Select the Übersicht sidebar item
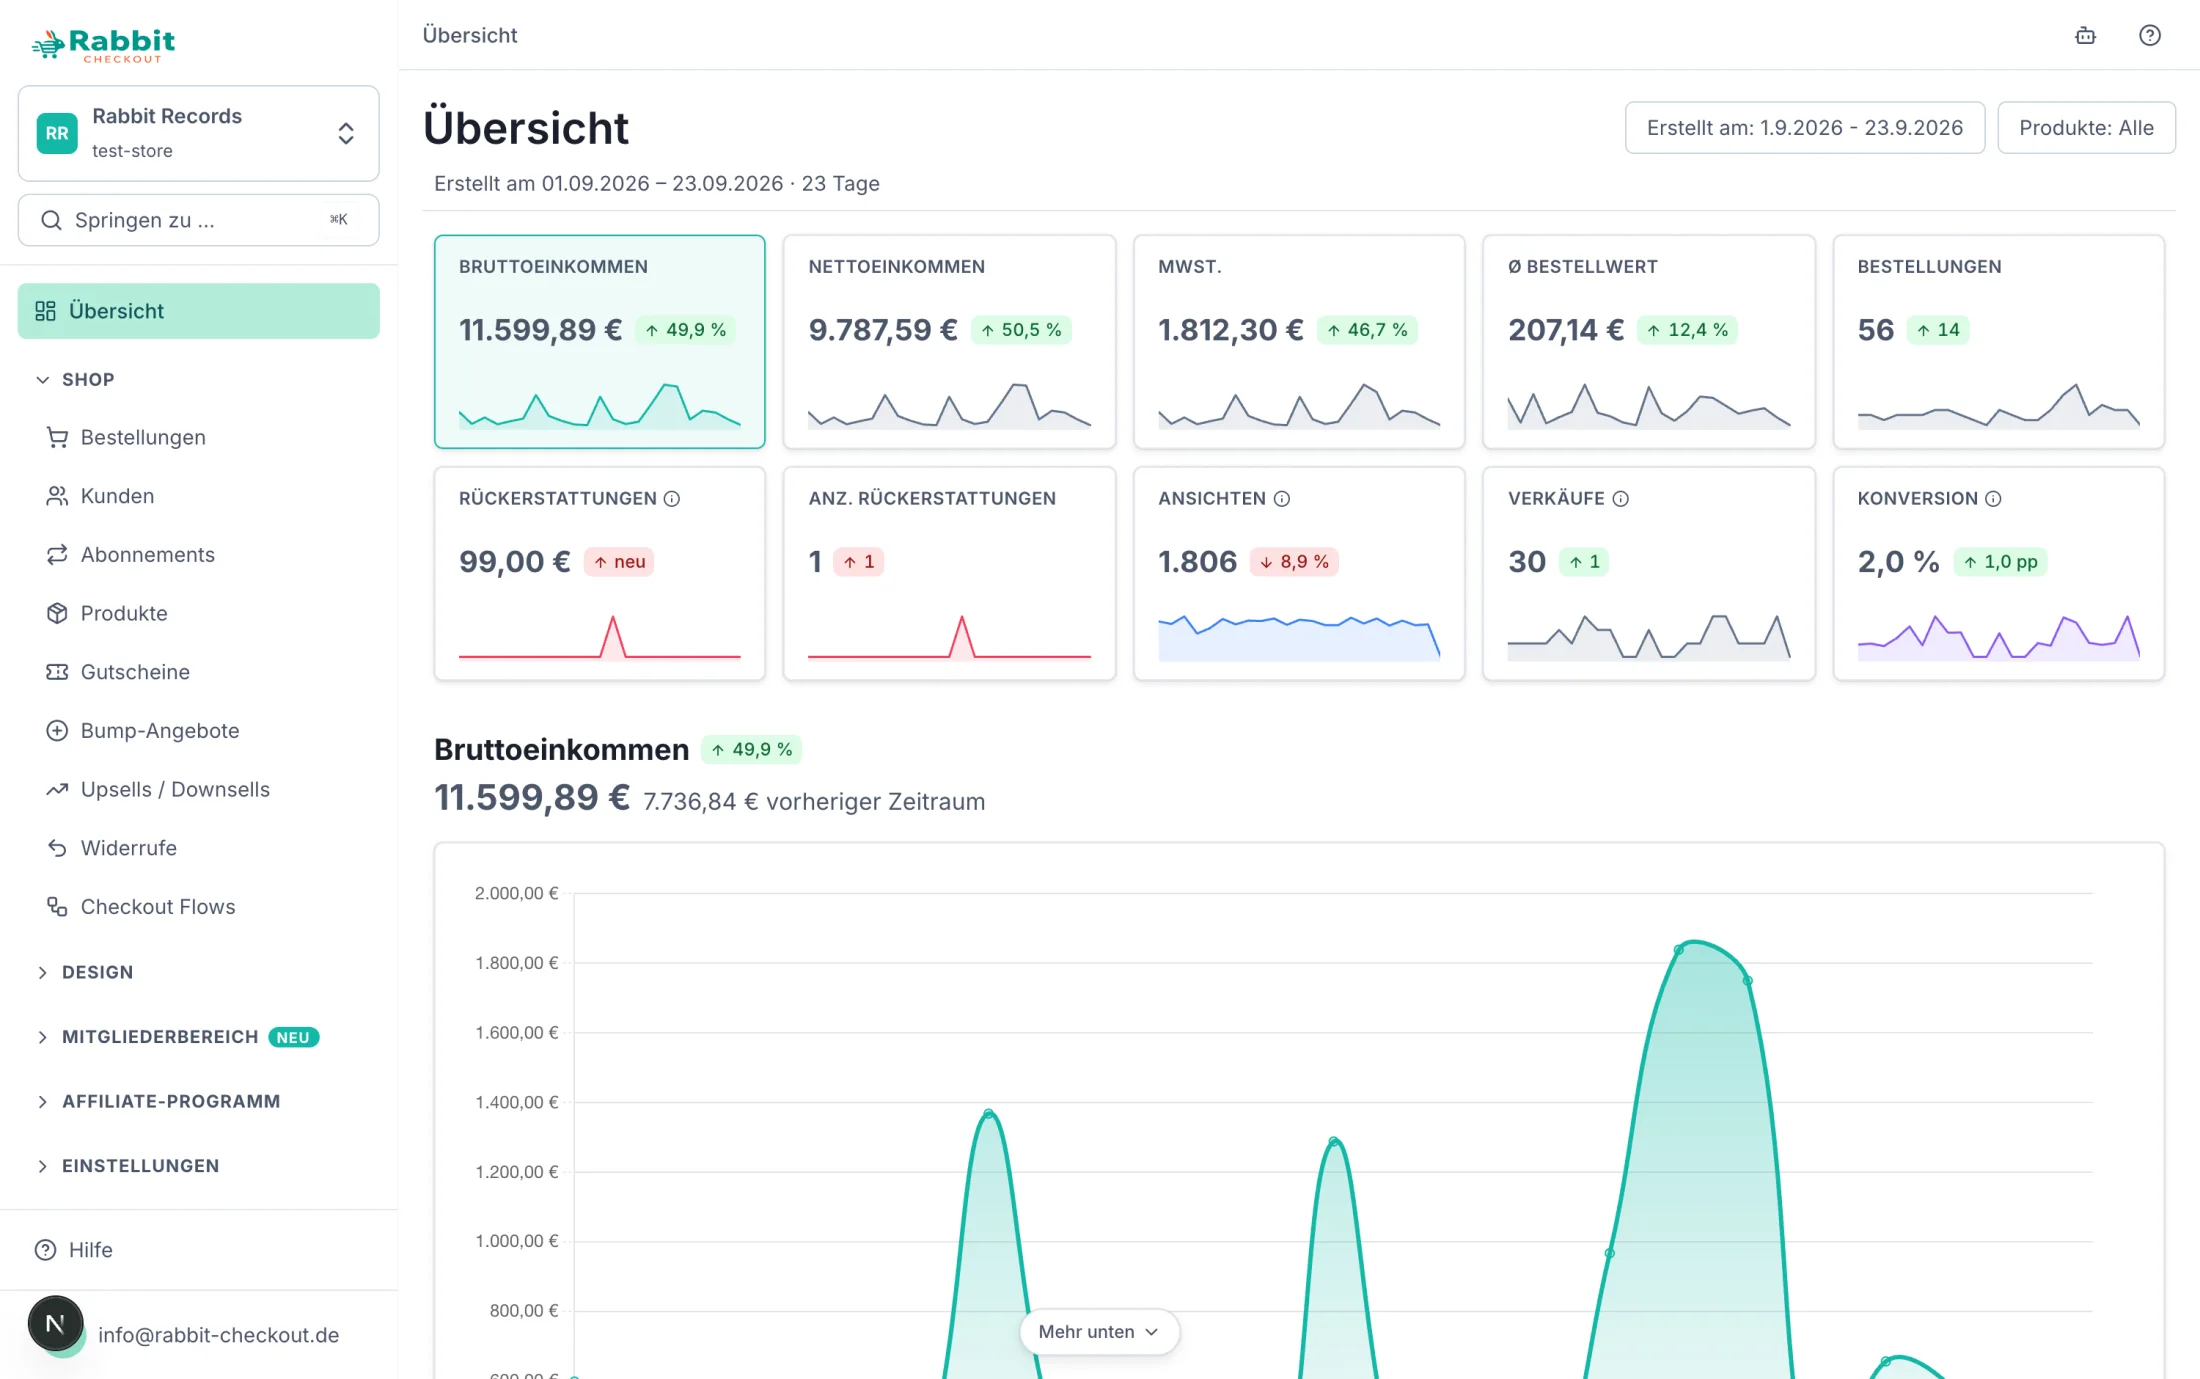Image resolution: width=2200 pixels, height=1379 pixels. (x=198, y=311)
